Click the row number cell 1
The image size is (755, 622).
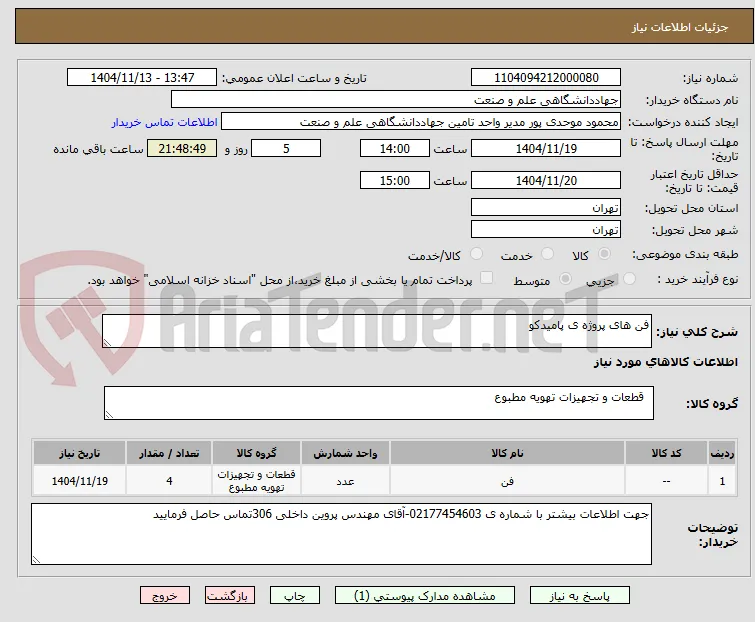pos(722,480)
